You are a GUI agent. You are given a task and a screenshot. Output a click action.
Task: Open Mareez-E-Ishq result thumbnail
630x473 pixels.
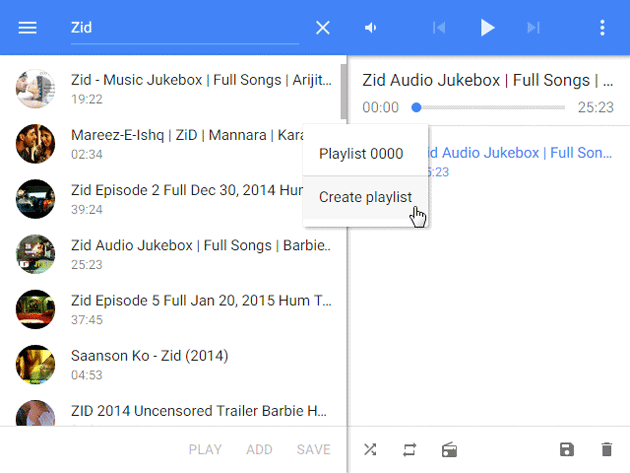[35, 144]
